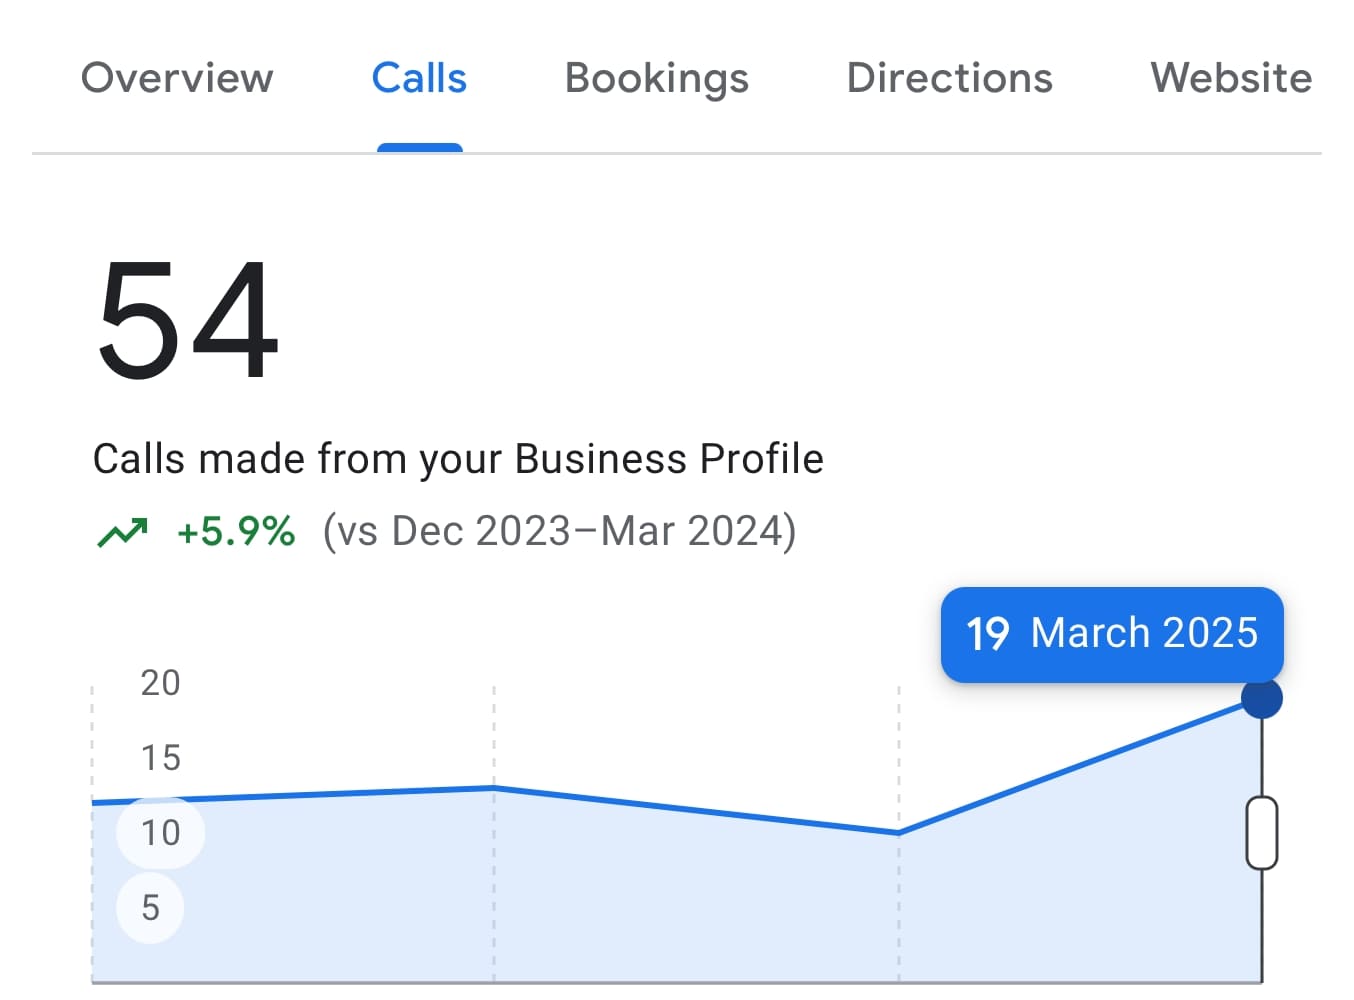Click the total calls number 54
This screenshot has height=1000, width=1354.
pos(187,320)
